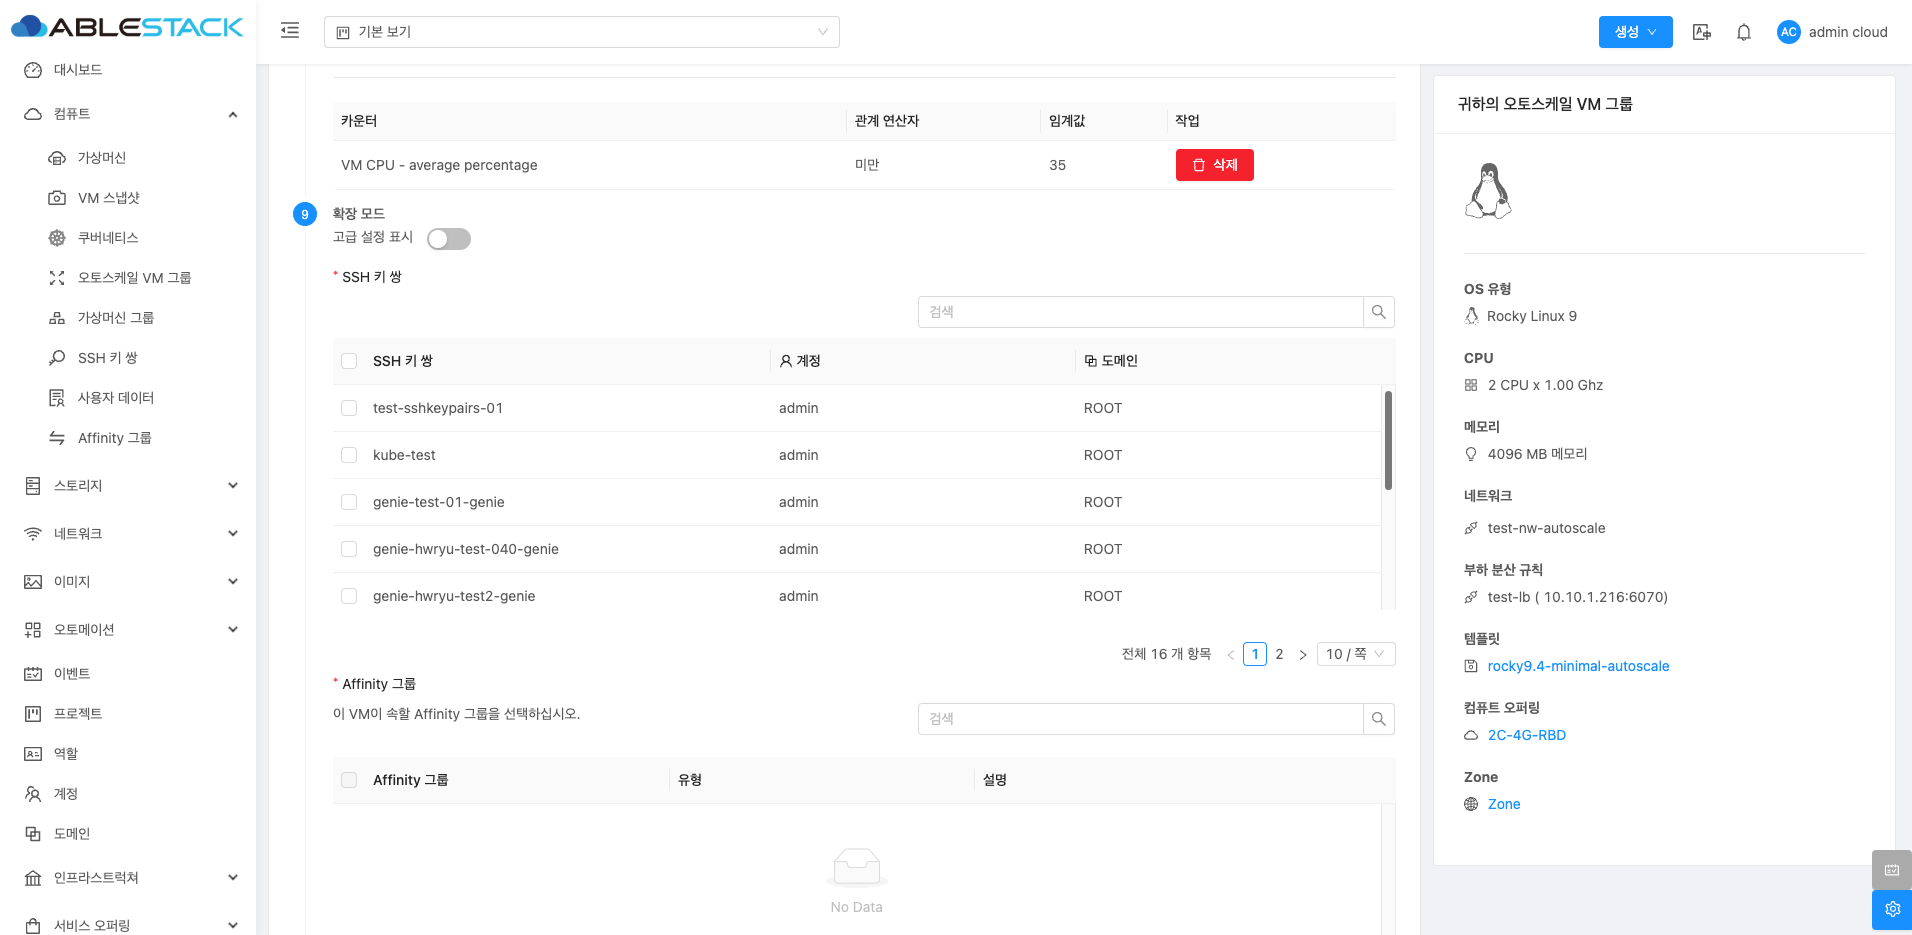The width and height of the screenshot is (1912, 935).
Task: Check the test-sshkeypairs-01 checkbox
Action: [x=349, y=408]
